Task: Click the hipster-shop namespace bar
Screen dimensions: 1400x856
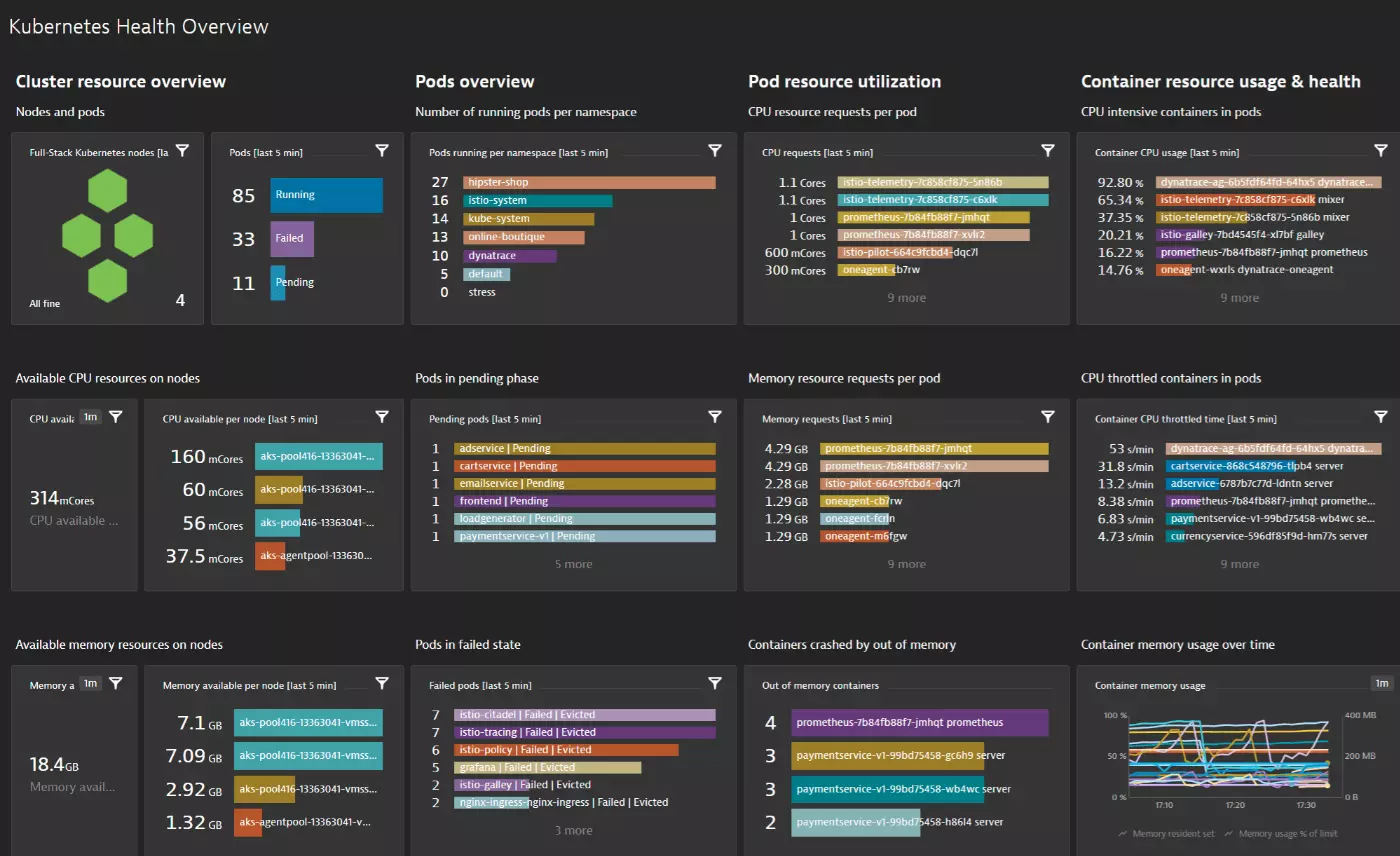Action: [589, 183]
